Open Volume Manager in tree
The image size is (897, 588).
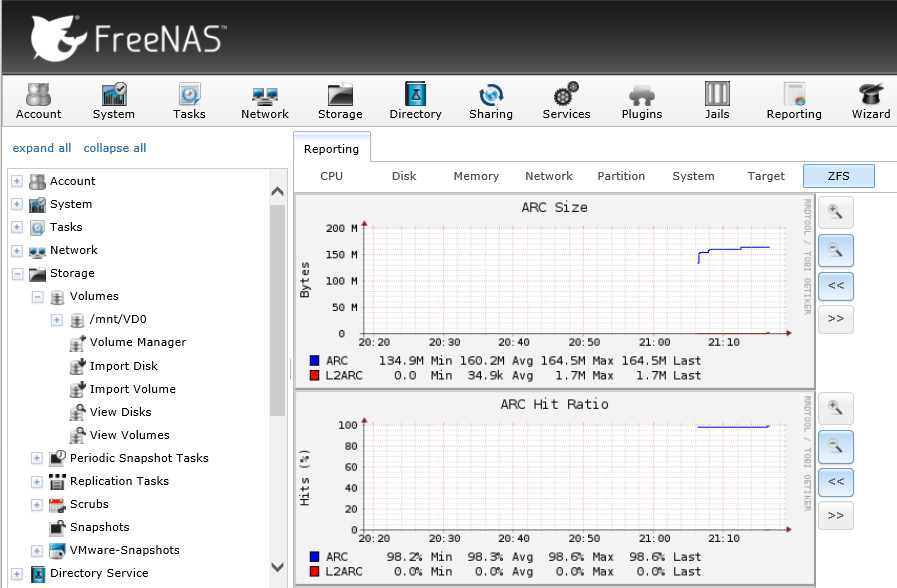pos(138,342)
